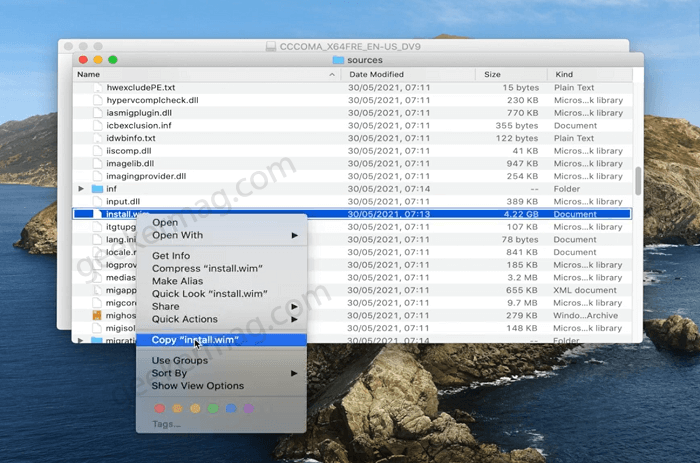The image size is (700, 463).
Task: Choose Tags… in context menu
Action: (166, 424)
